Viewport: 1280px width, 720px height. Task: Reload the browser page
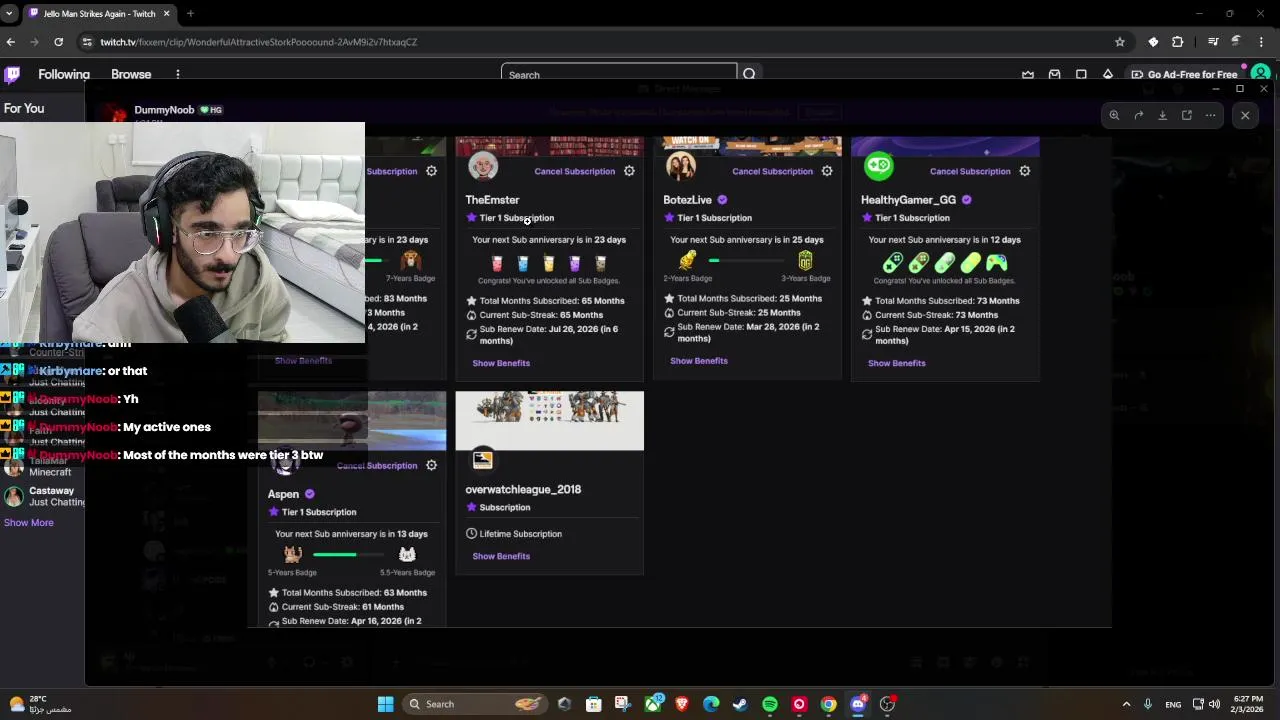(x=59, y=42)
